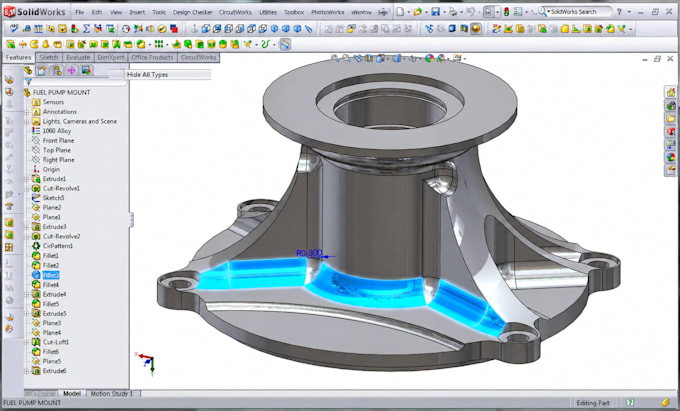
Task: Click the Curves icon on Features toolbar
Action: pos(265,44)
